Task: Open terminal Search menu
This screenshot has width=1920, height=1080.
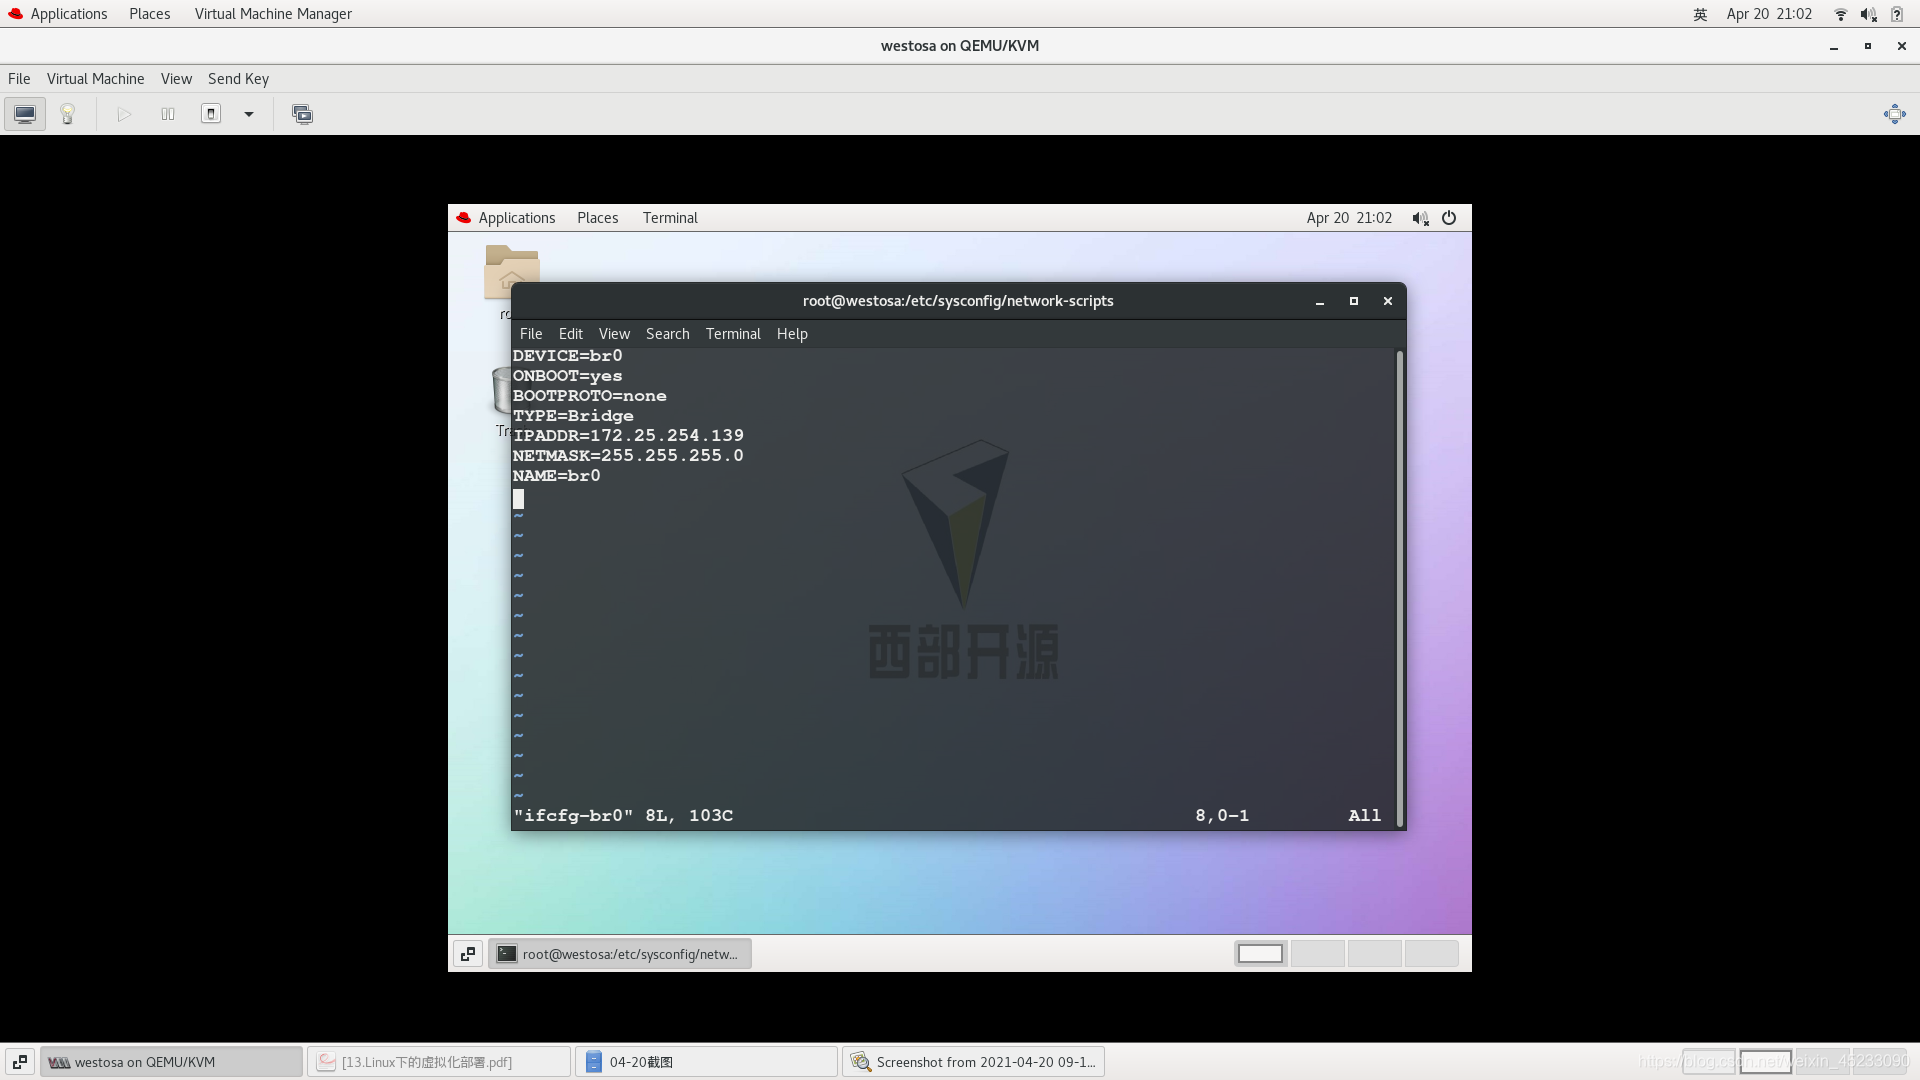Action: click(x=668, y=334)
